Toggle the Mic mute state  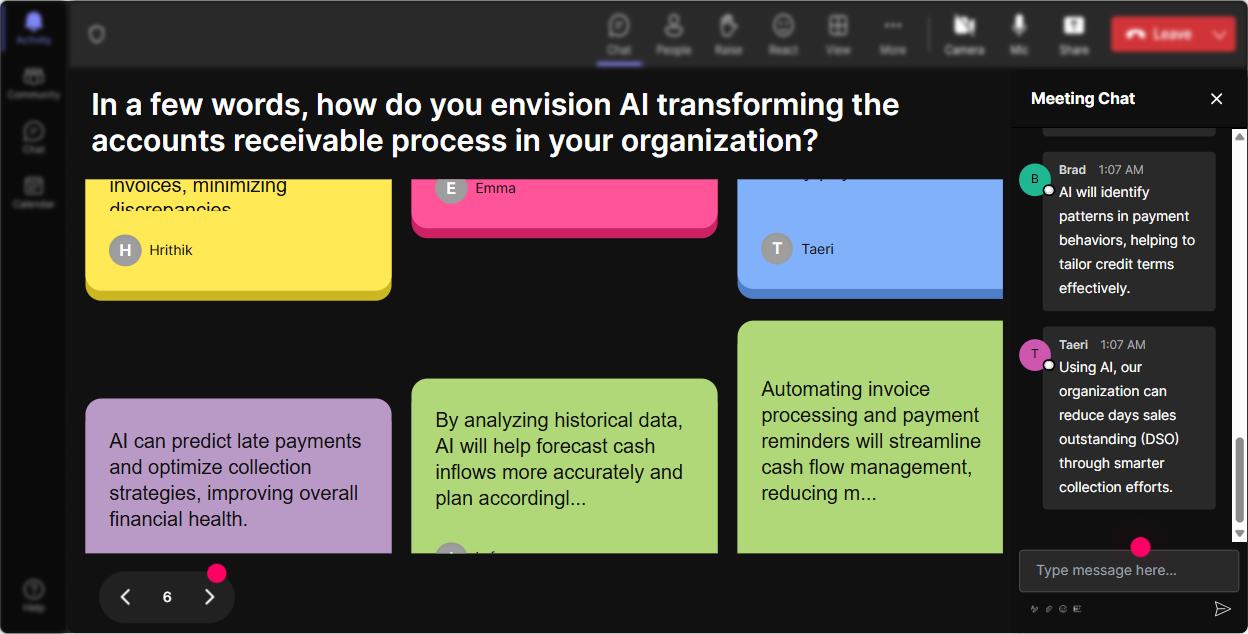click(x=1019, y=34)
